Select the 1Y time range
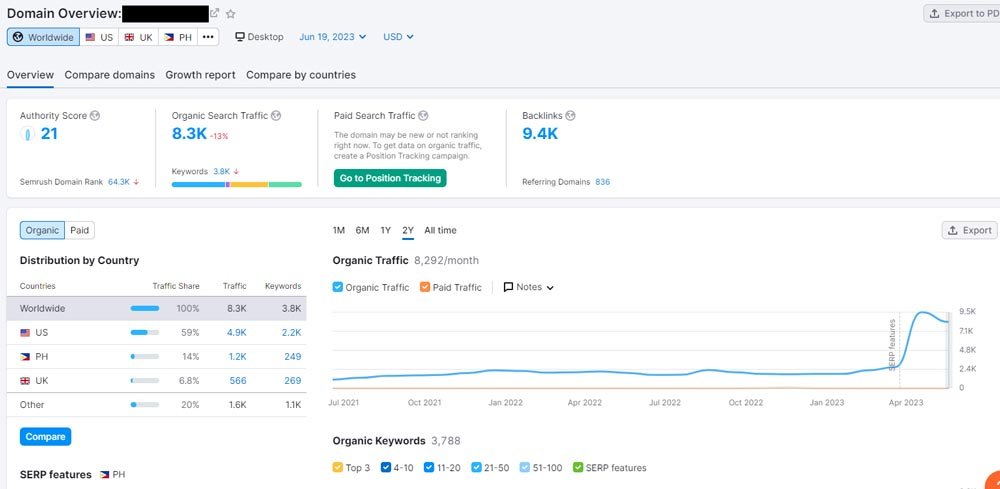1000x489 pixels. [385, 231]
